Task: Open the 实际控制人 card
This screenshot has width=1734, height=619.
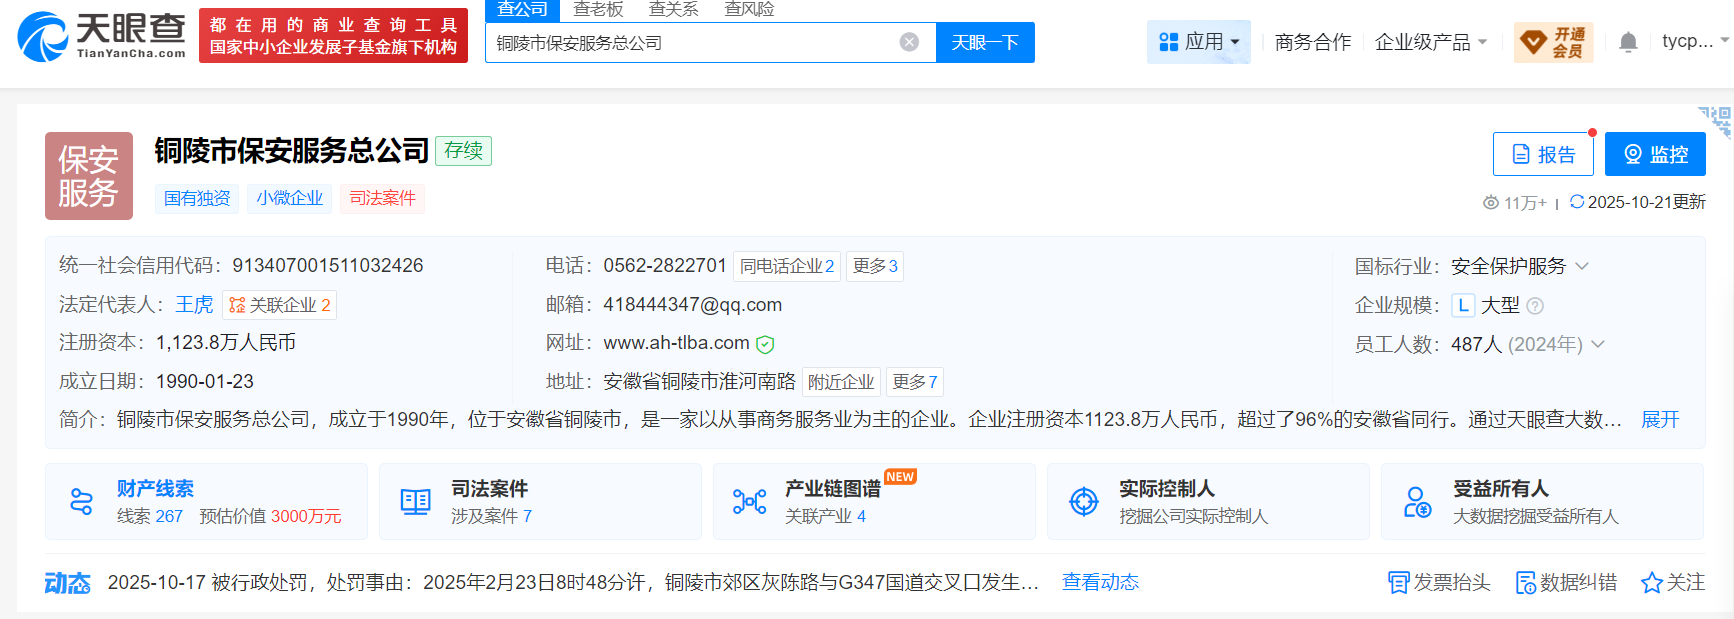Action: [1208, 501]
